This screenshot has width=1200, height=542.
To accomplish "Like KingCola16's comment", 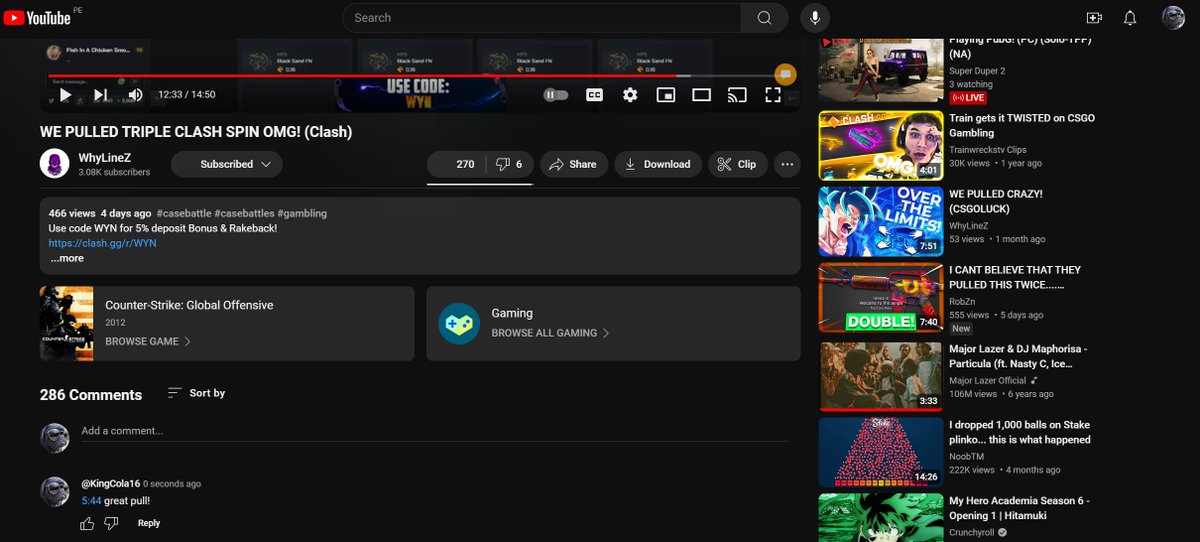I will 87,523.
